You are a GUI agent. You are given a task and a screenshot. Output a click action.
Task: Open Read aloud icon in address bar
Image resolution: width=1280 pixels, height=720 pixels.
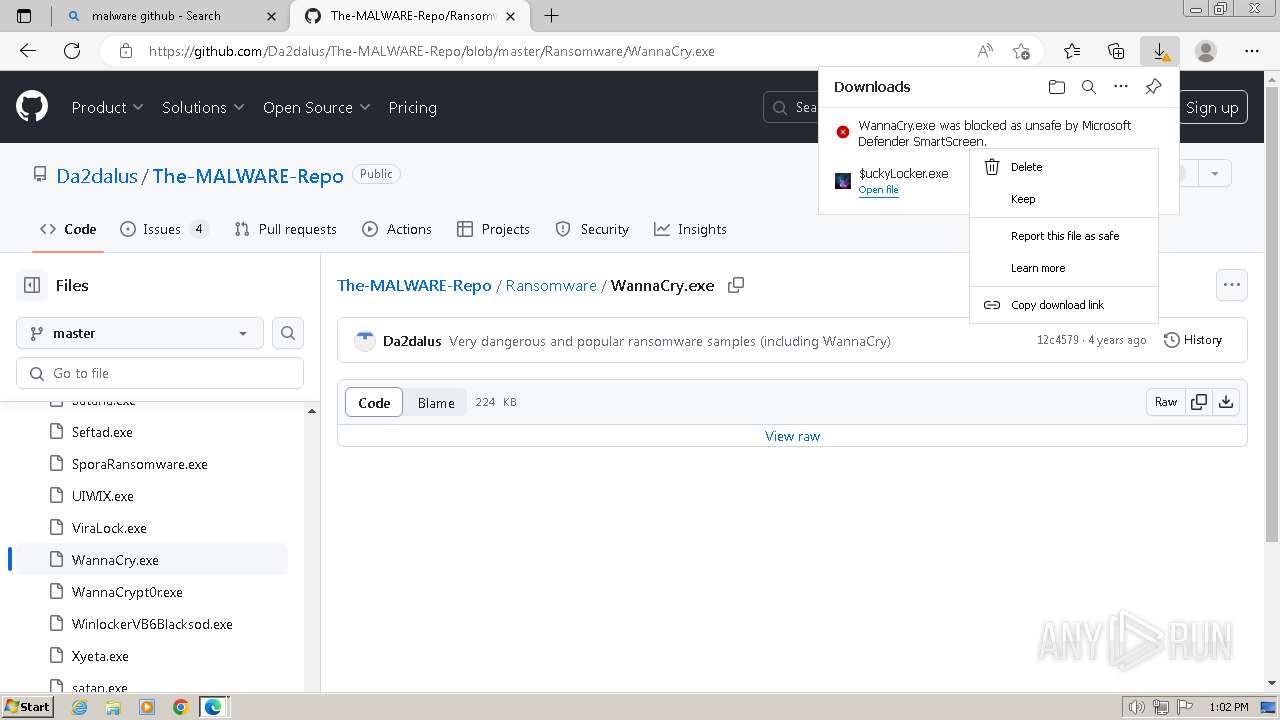(x=985, y=51)
